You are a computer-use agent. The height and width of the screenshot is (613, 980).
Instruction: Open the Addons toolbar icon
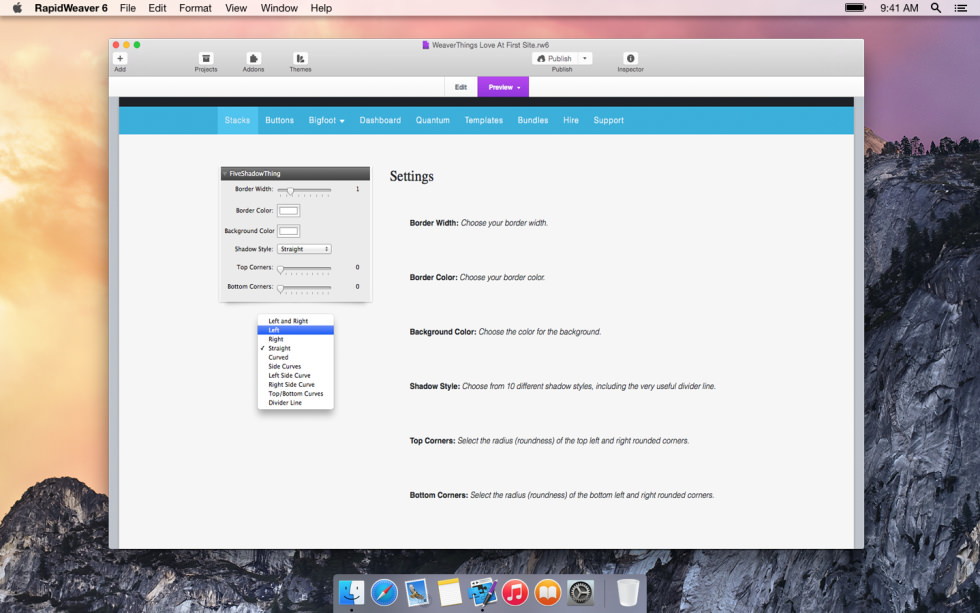253,58
